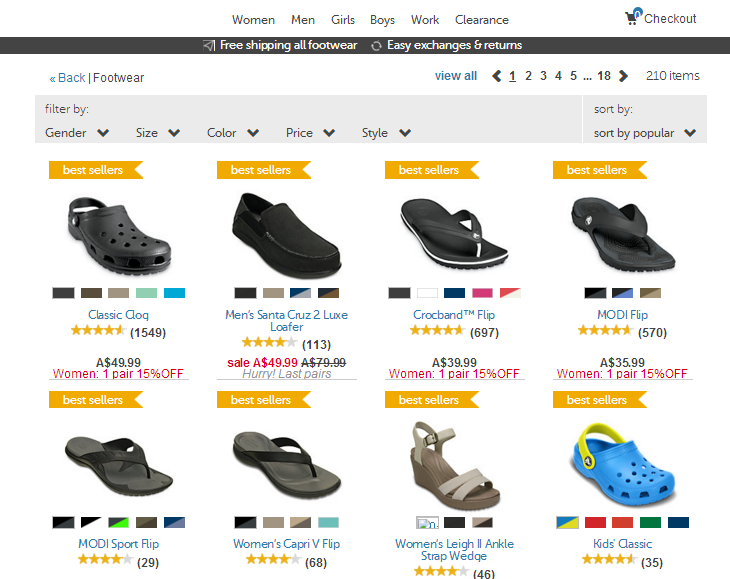The height and width of the screenshot is (579, 730).
Task: Open Crocband Flip product title
Action: [454, 315]
